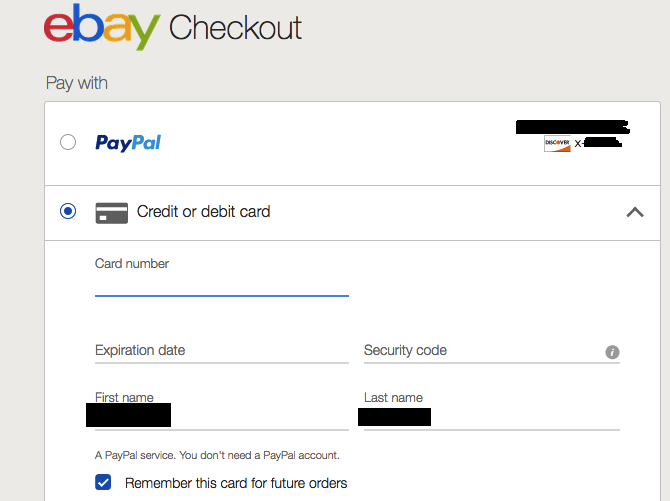The width and height of the screenshot is (670, 501).
Task: Open the security code info icon
Action: (612, 352)
